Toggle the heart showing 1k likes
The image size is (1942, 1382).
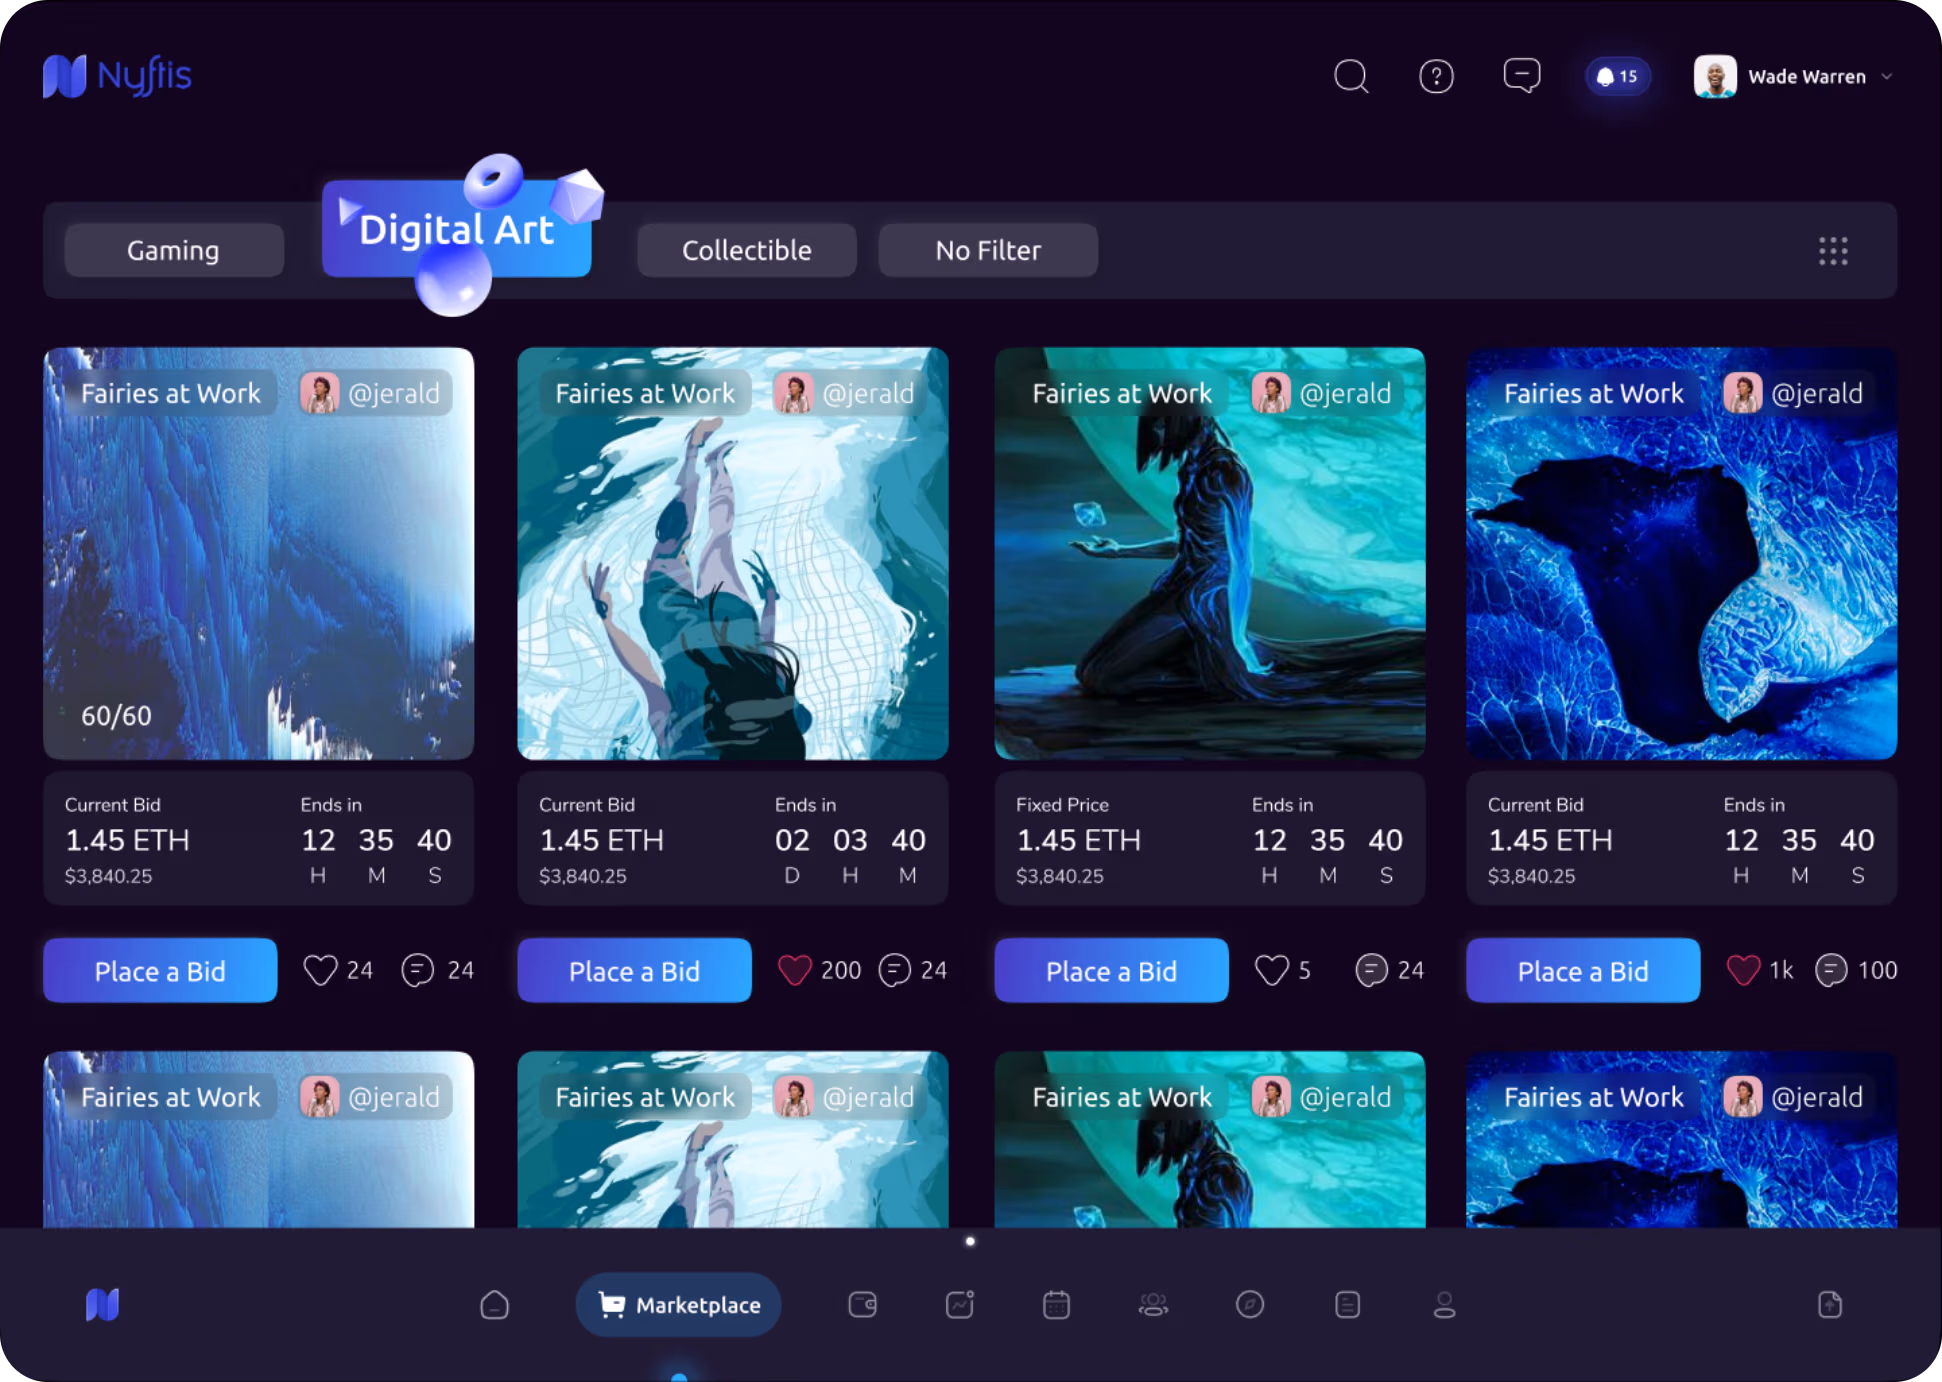point(1743,970)
